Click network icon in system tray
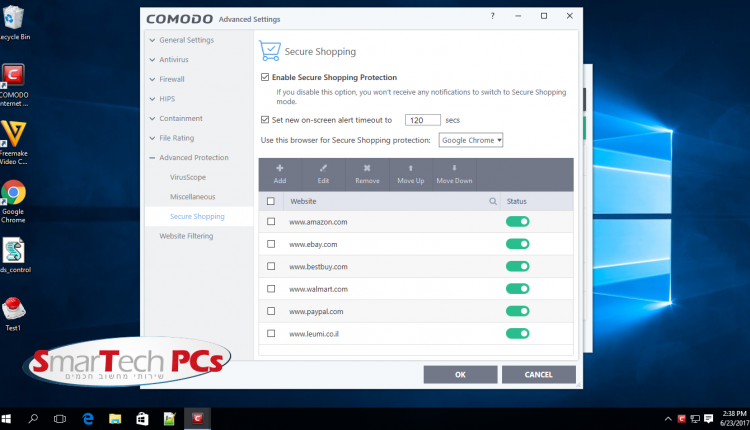Screen dimensions: 750x430 pos(695,419)
